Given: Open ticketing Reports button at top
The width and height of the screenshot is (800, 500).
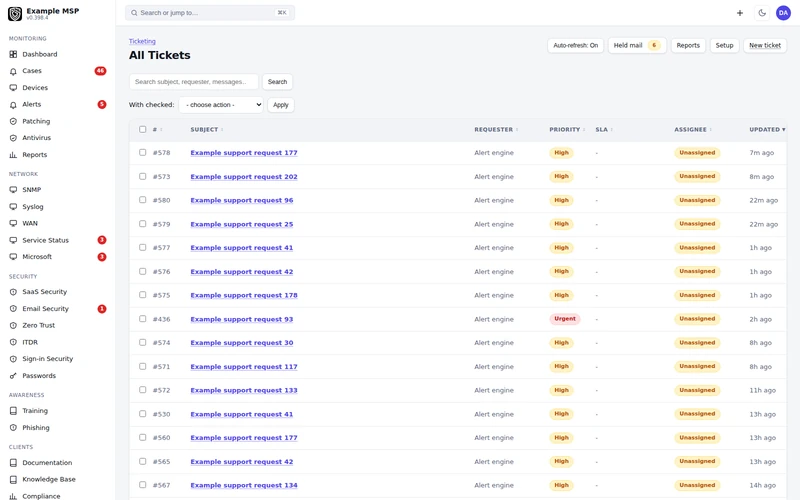Looking at the screenshot, I should click(x=688, y=45).
